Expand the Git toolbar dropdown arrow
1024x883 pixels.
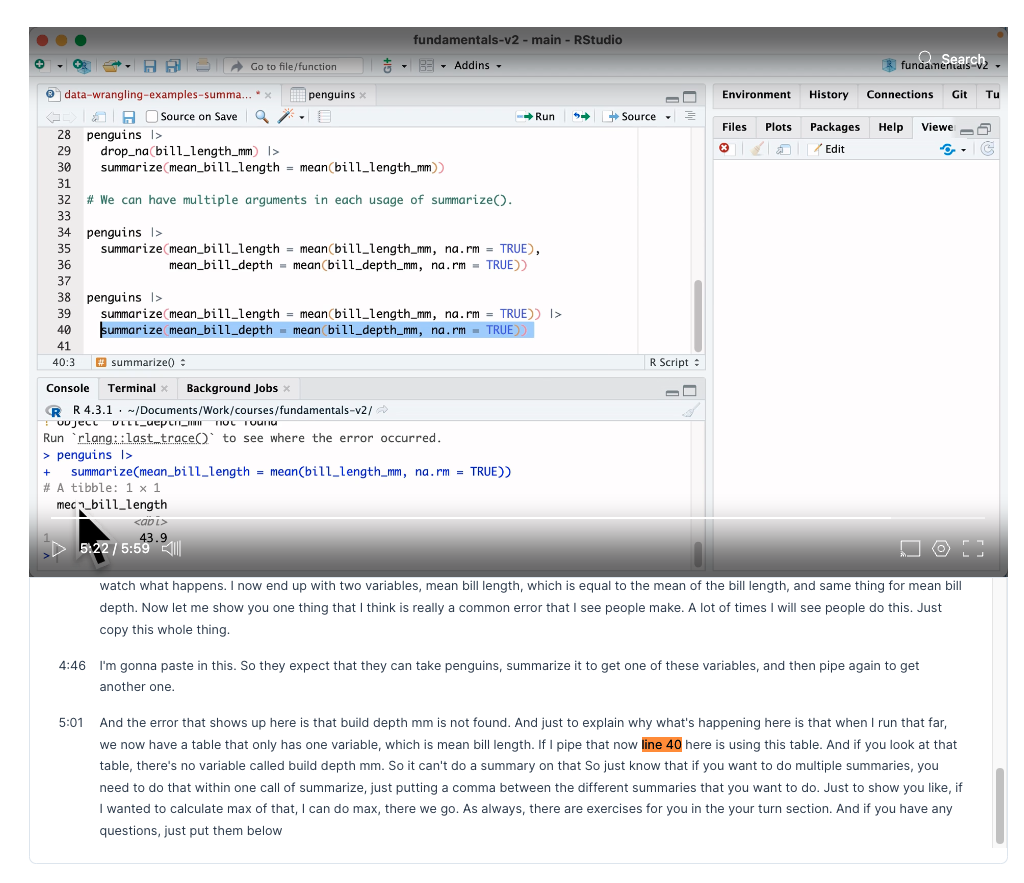(x=404, y=66)
